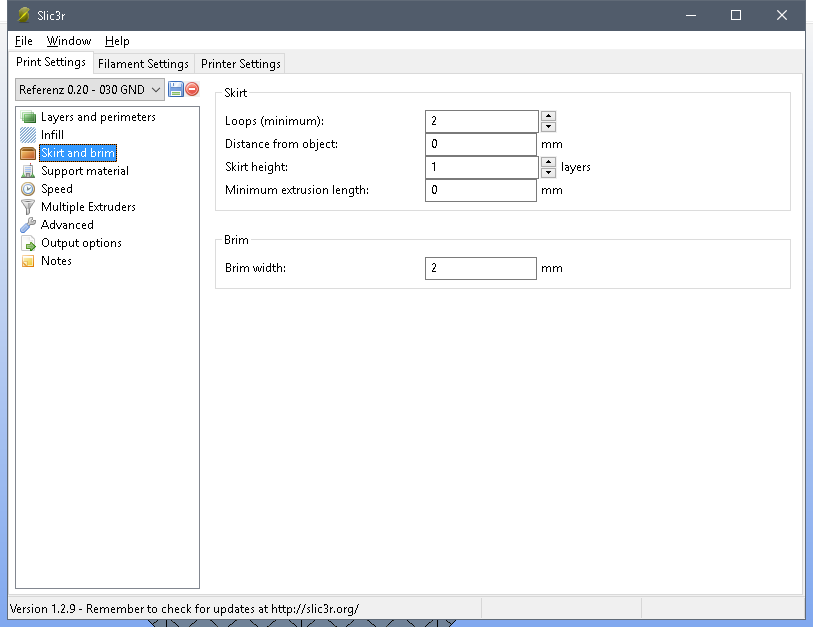Screen dimensions: 813x627
Task: Open the Advanced wrench settings
Action: point(66,225)
